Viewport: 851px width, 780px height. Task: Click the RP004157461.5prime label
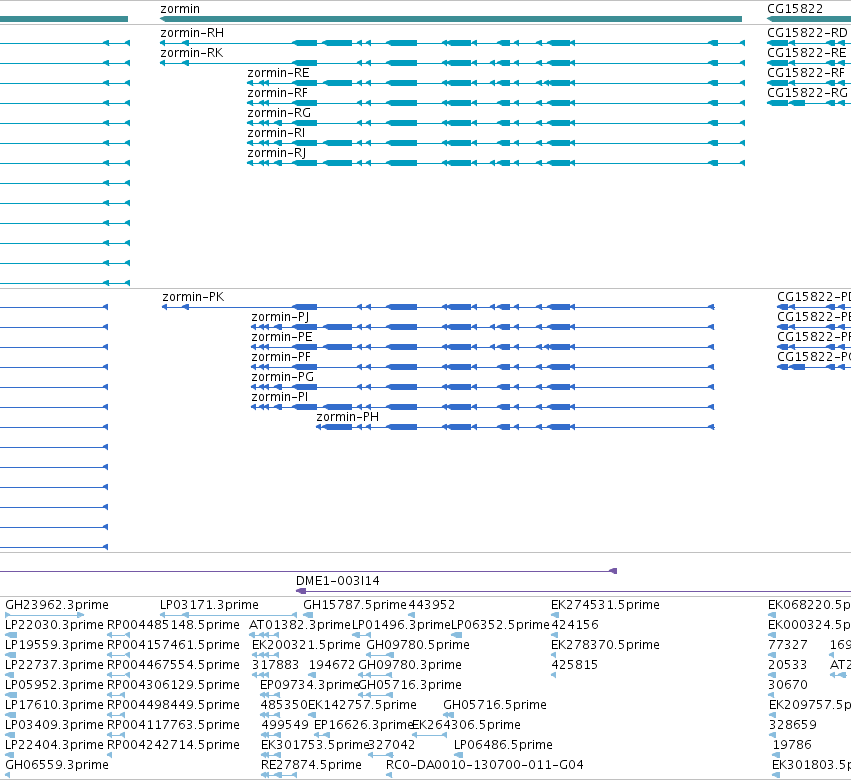tap(173, 645)
